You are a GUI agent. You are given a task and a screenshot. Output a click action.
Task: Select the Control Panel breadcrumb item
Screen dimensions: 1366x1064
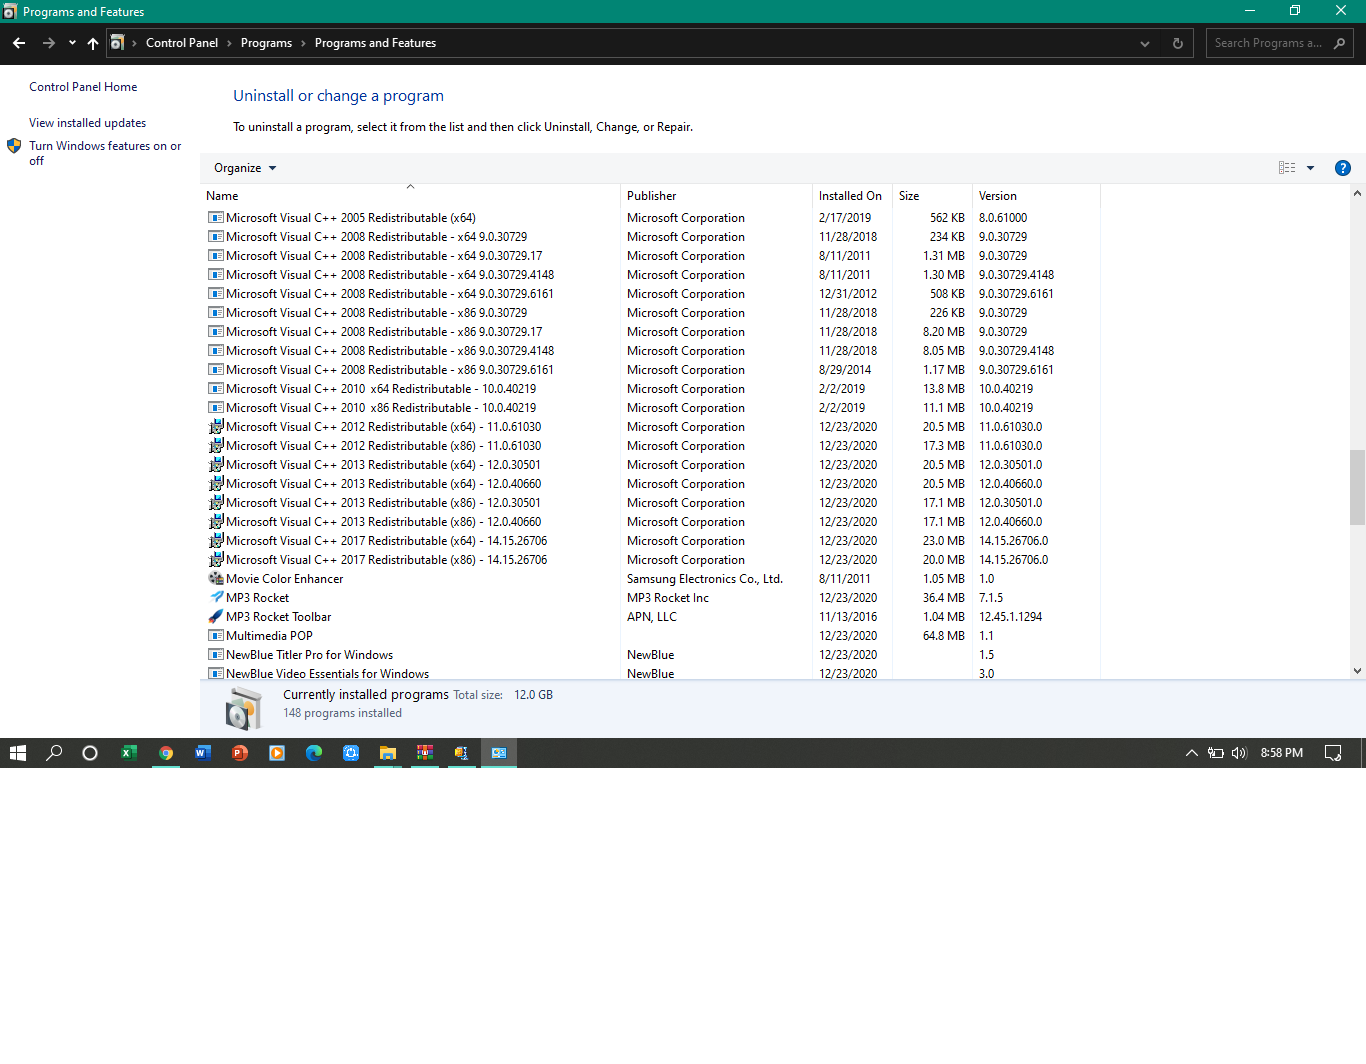[x=182, y=43]
